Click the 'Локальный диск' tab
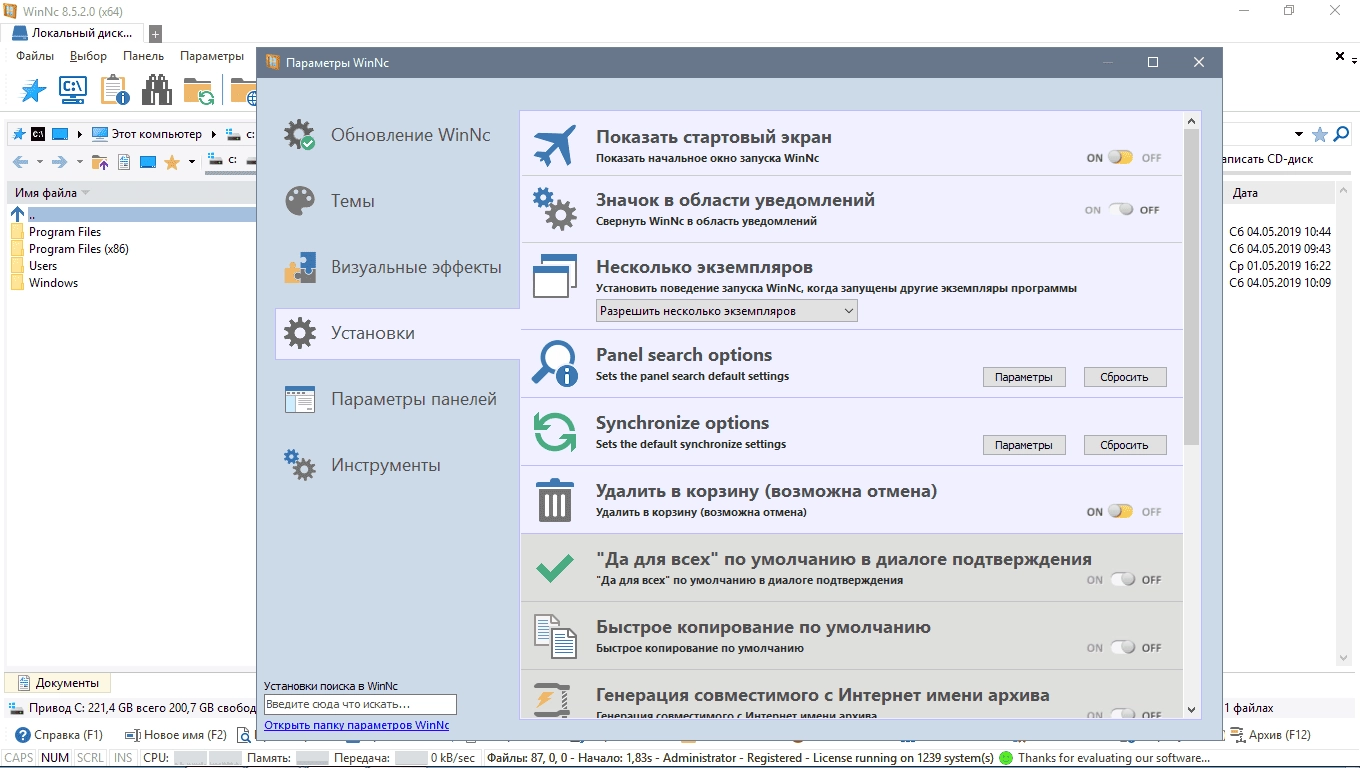Viewport: 1360px width, 768px height. 73,33
